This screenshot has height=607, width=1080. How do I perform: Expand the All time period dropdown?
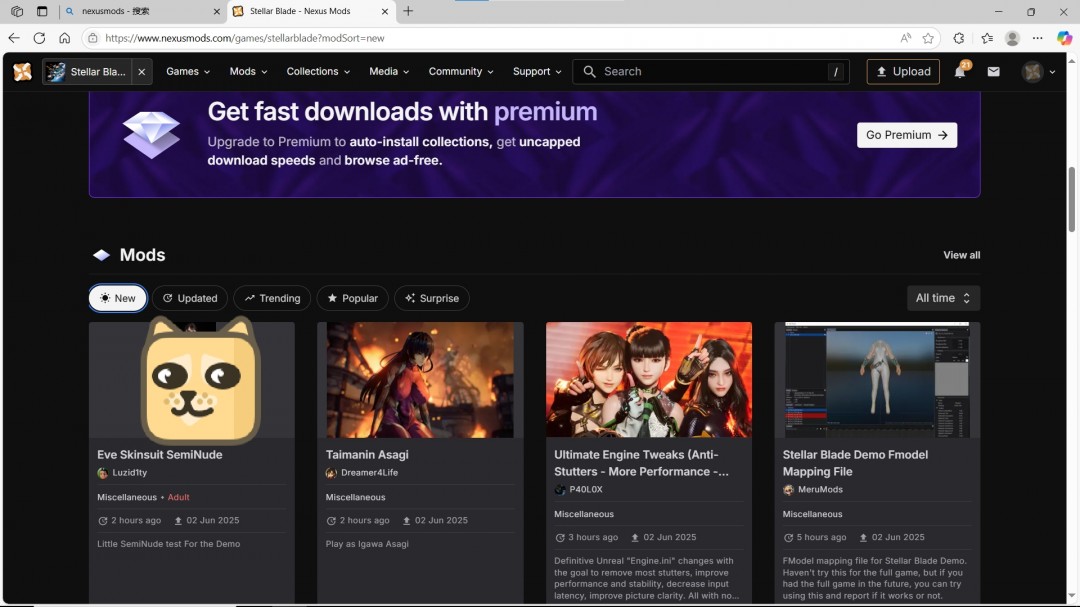coord(943,298)
